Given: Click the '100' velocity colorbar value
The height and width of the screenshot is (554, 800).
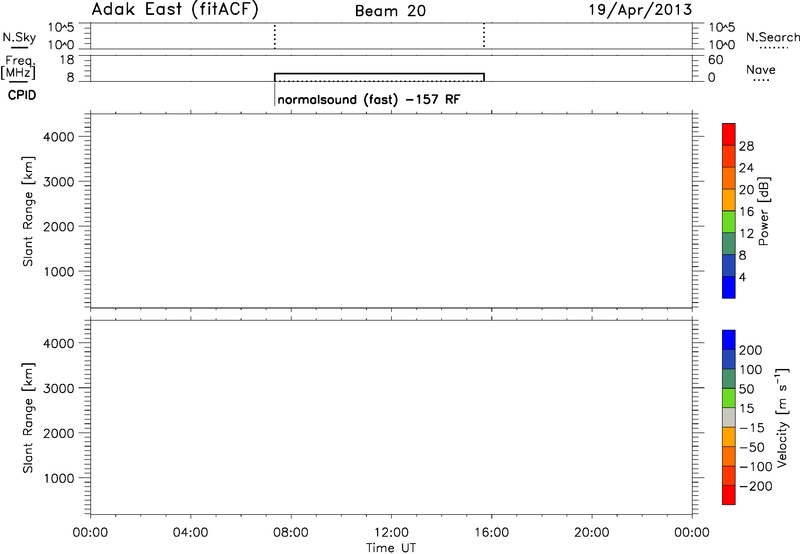Looking at the screenshot, I should point(751,369).
